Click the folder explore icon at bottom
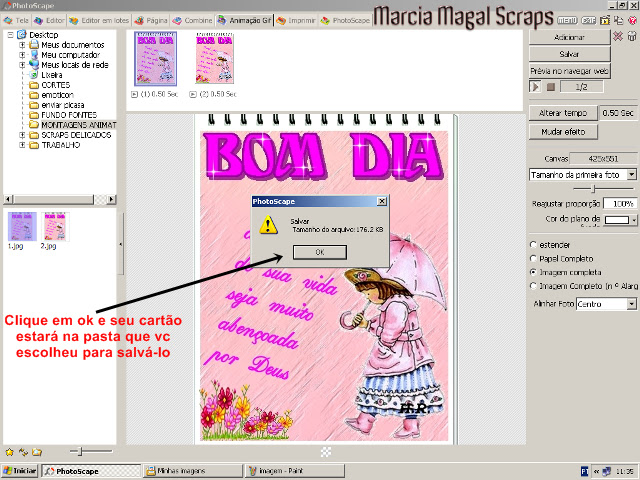 coord(37,452)
